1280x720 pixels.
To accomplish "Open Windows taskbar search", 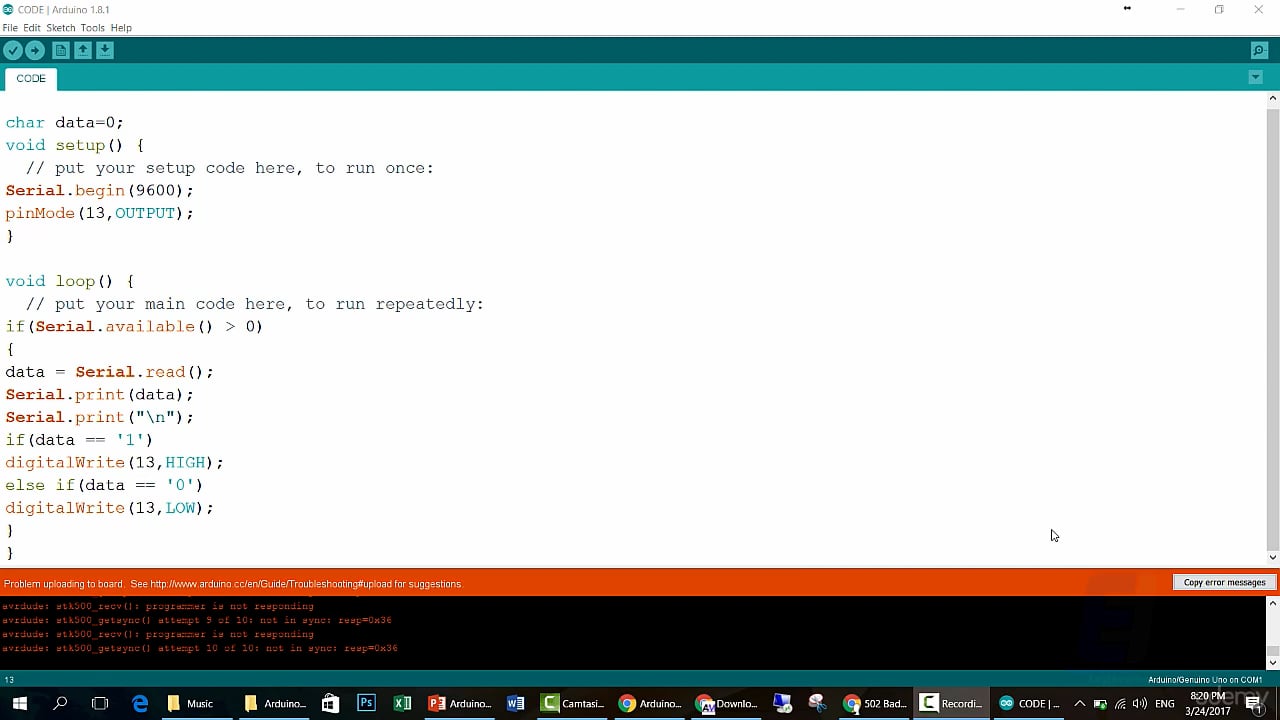I will pos(60,703).
